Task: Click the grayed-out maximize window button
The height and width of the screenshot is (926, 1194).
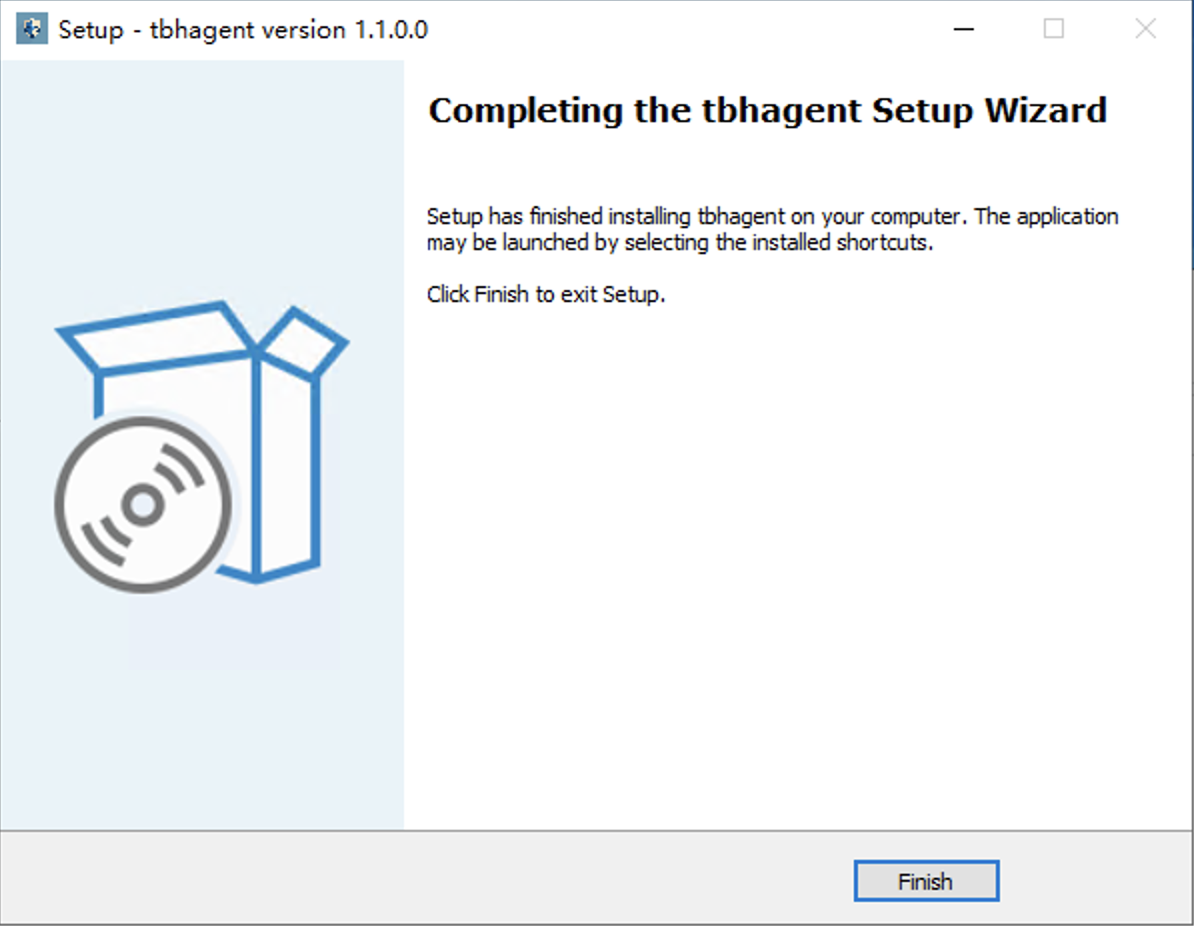Action: click(1054, 29)
